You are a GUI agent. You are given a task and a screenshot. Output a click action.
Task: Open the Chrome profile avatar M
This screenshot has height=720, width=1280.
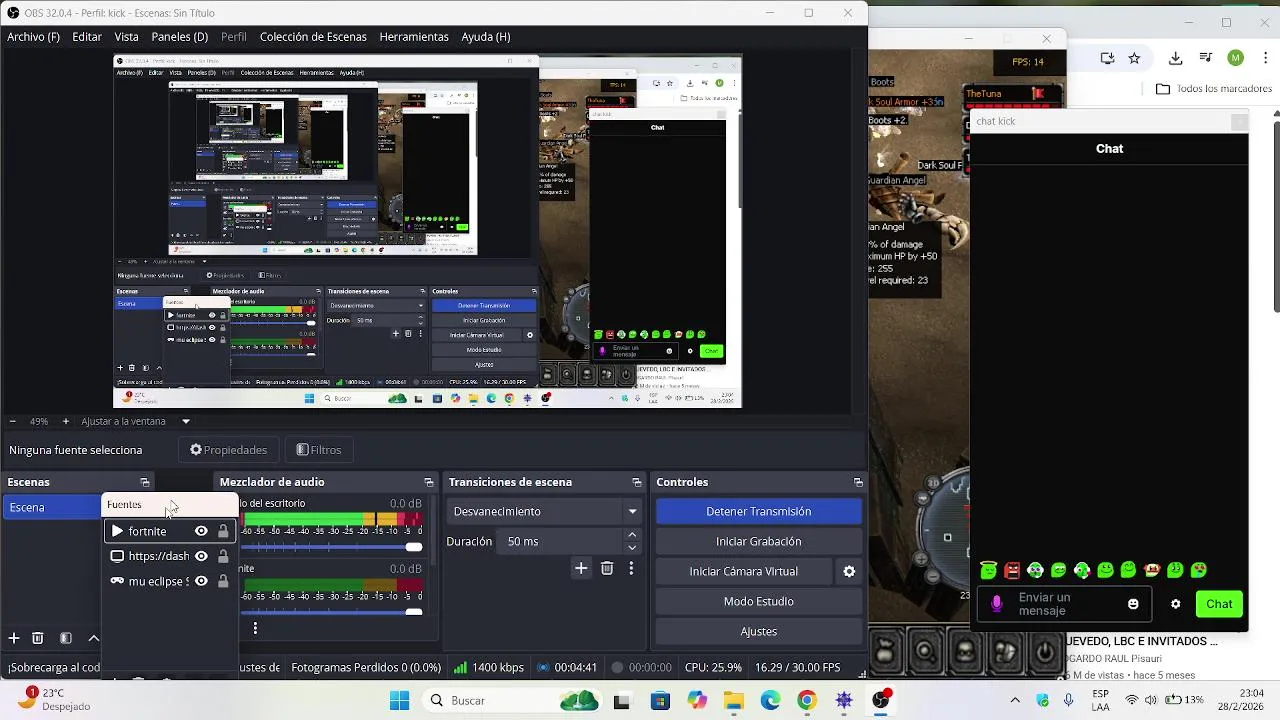(x=1236, y=58)
